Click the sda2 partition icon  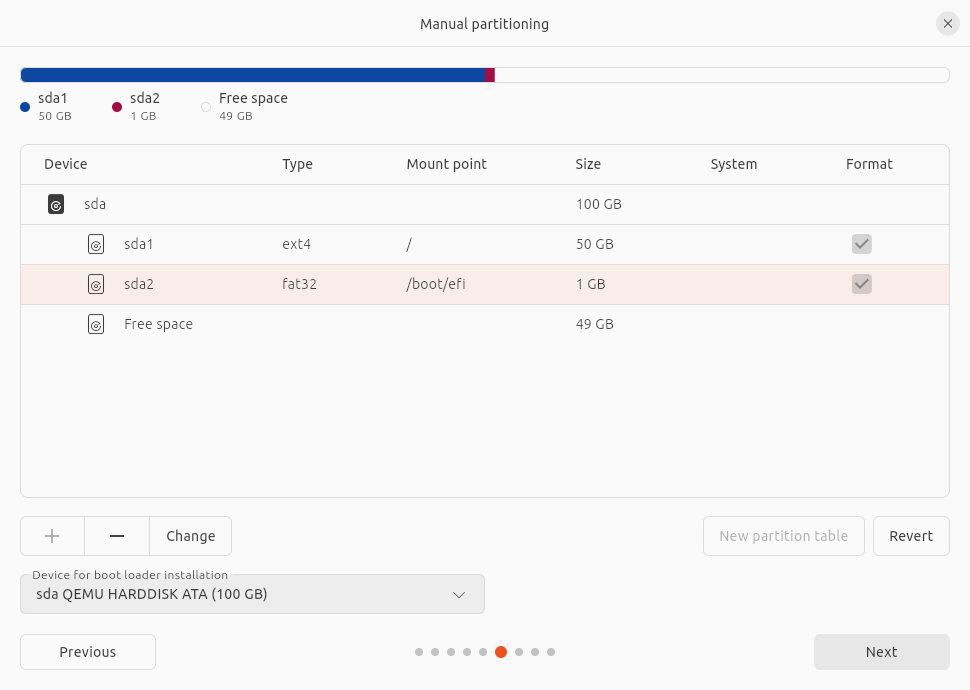(x=96, y=284)
